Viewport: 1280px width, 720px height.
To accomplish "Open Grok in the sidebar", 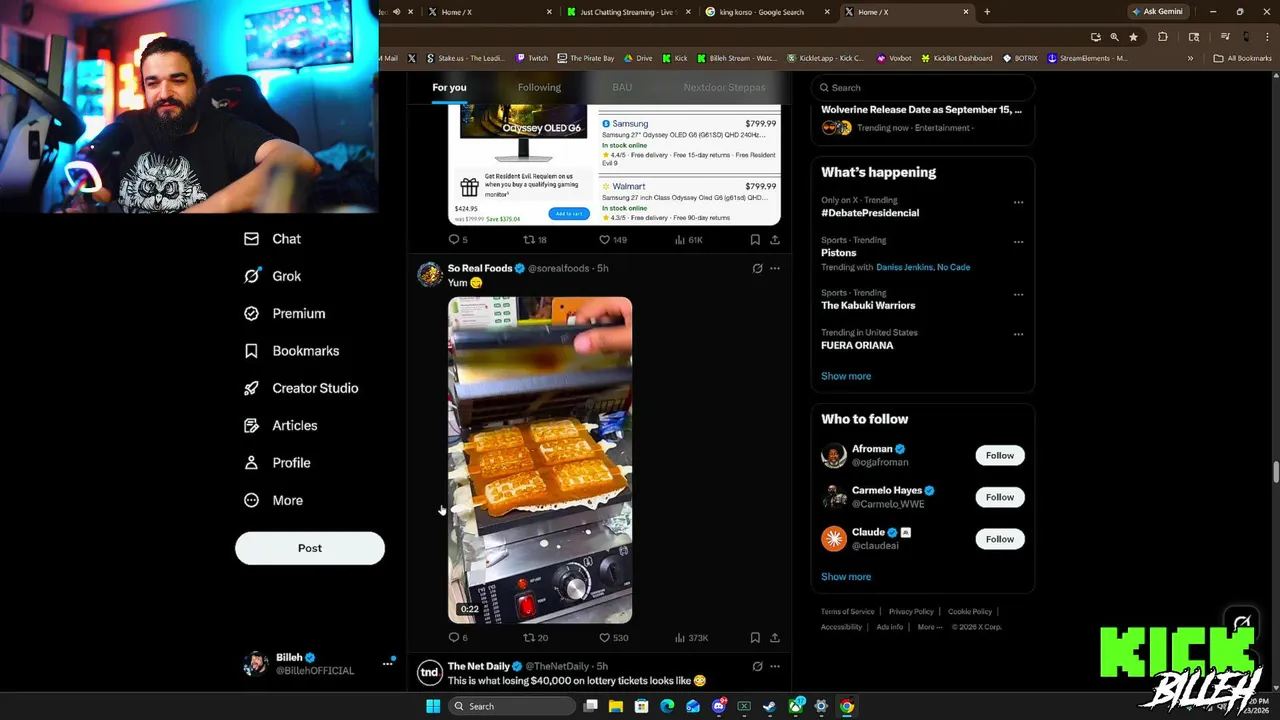I will click(272, 276).
